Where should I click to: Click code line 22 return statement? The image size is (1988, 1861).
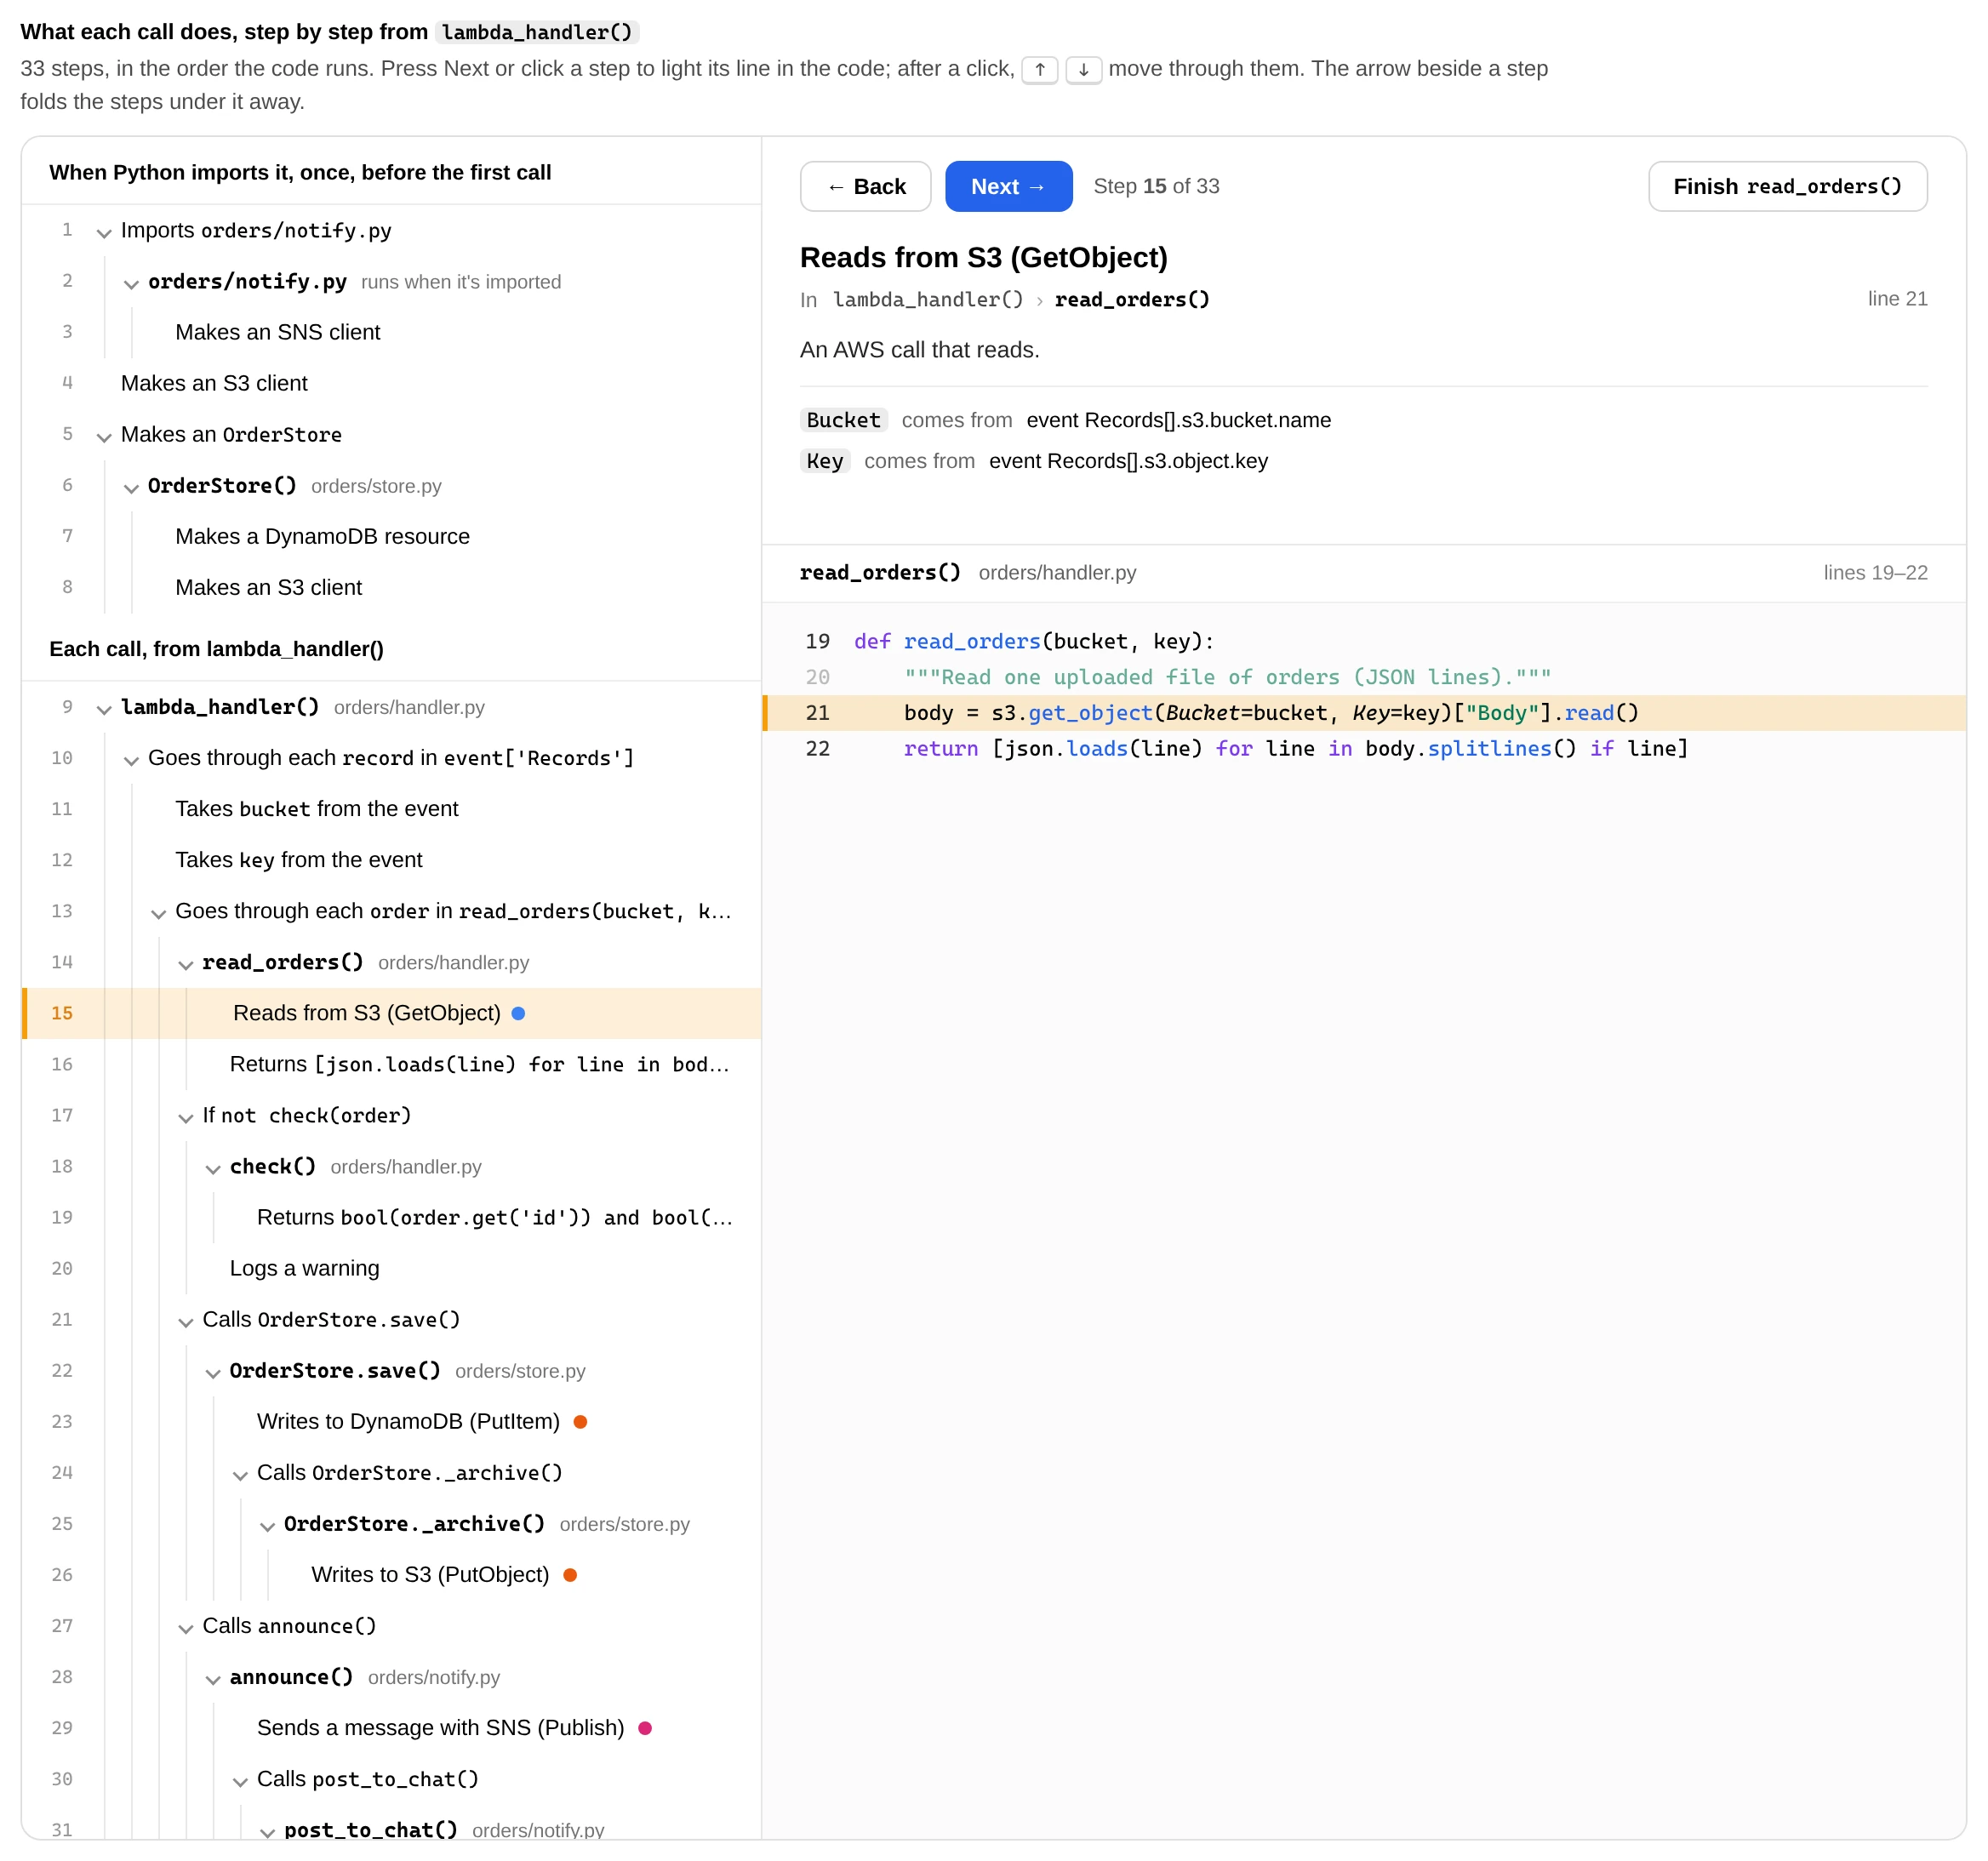coord(1364,749)
